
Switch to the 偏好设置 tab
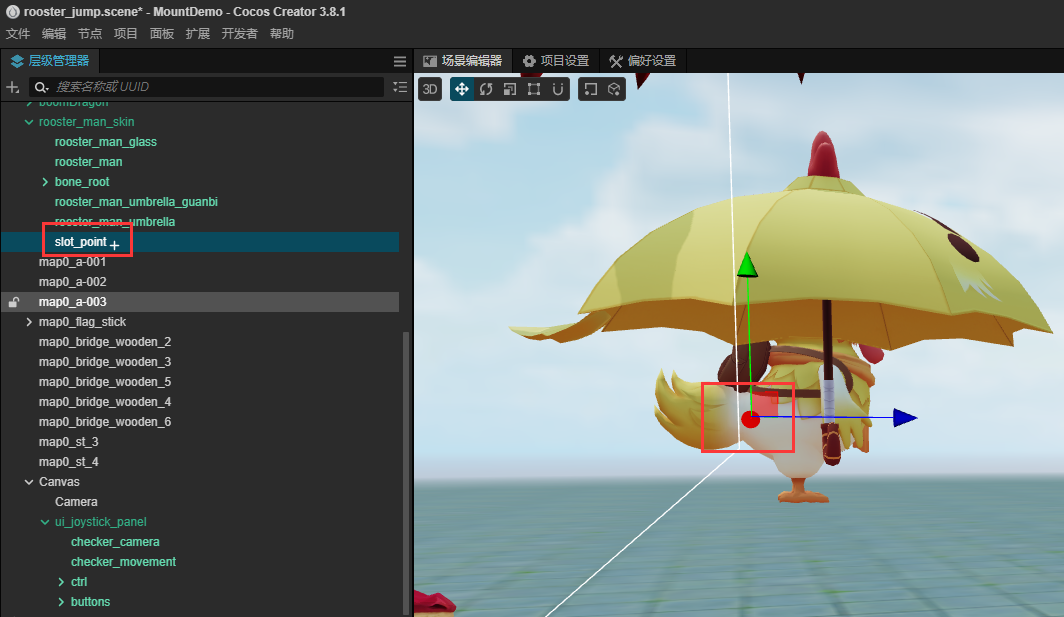pyautogui.click(x=643, y=61)
